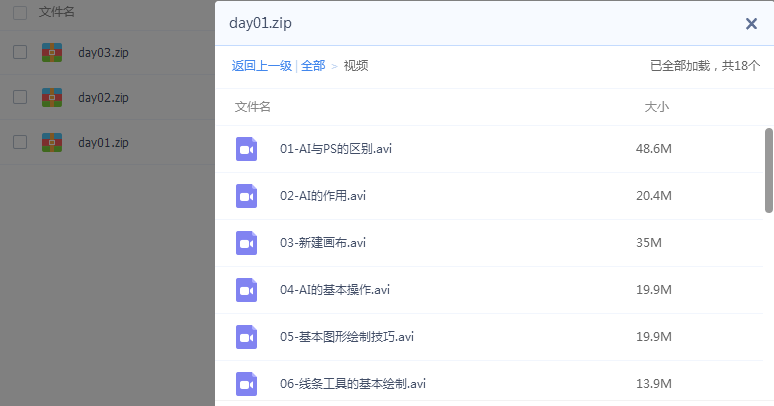Image resolution: width=774 pixels, height=406 pixels.
Task: Close the day01.zip preview panel
Action: (751, 24)
